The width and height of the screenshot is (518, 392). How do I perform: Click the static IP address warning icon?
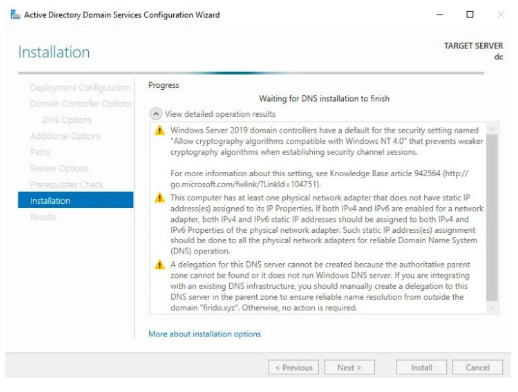coord(160,198)
